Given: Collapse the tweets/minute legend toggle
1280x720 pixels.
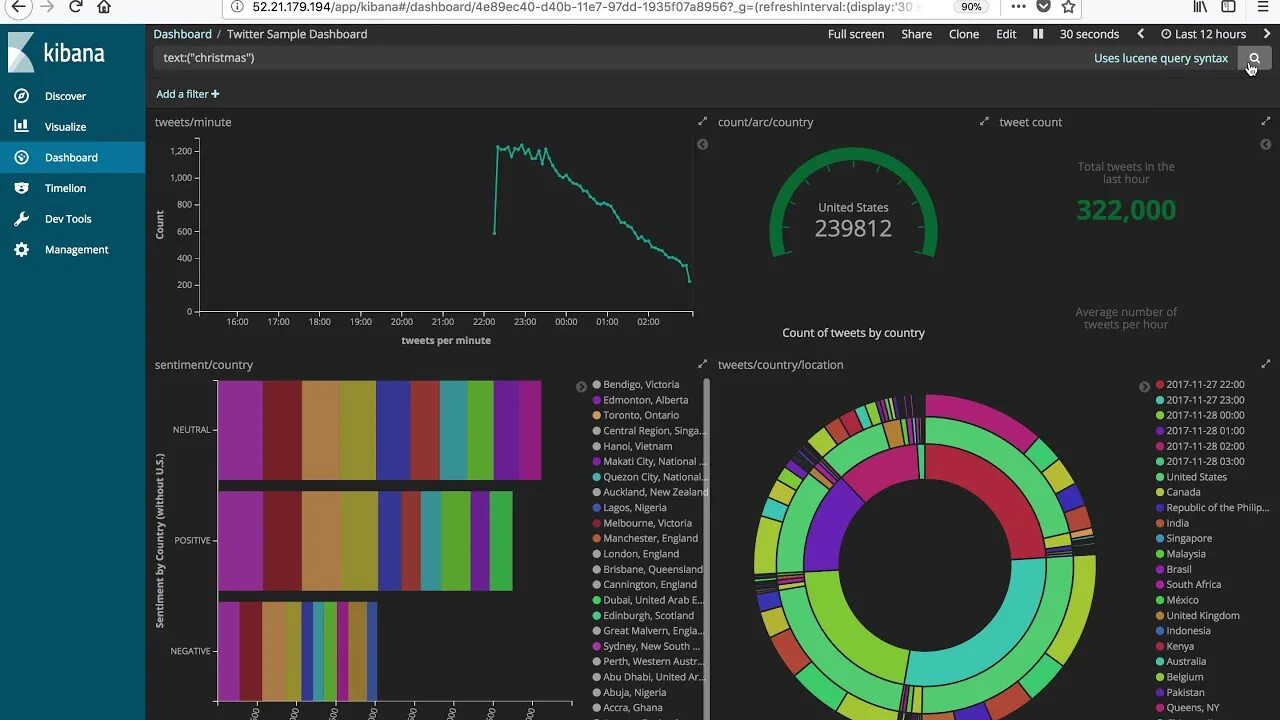Looking at the screenshot, I should click(702, 145).
